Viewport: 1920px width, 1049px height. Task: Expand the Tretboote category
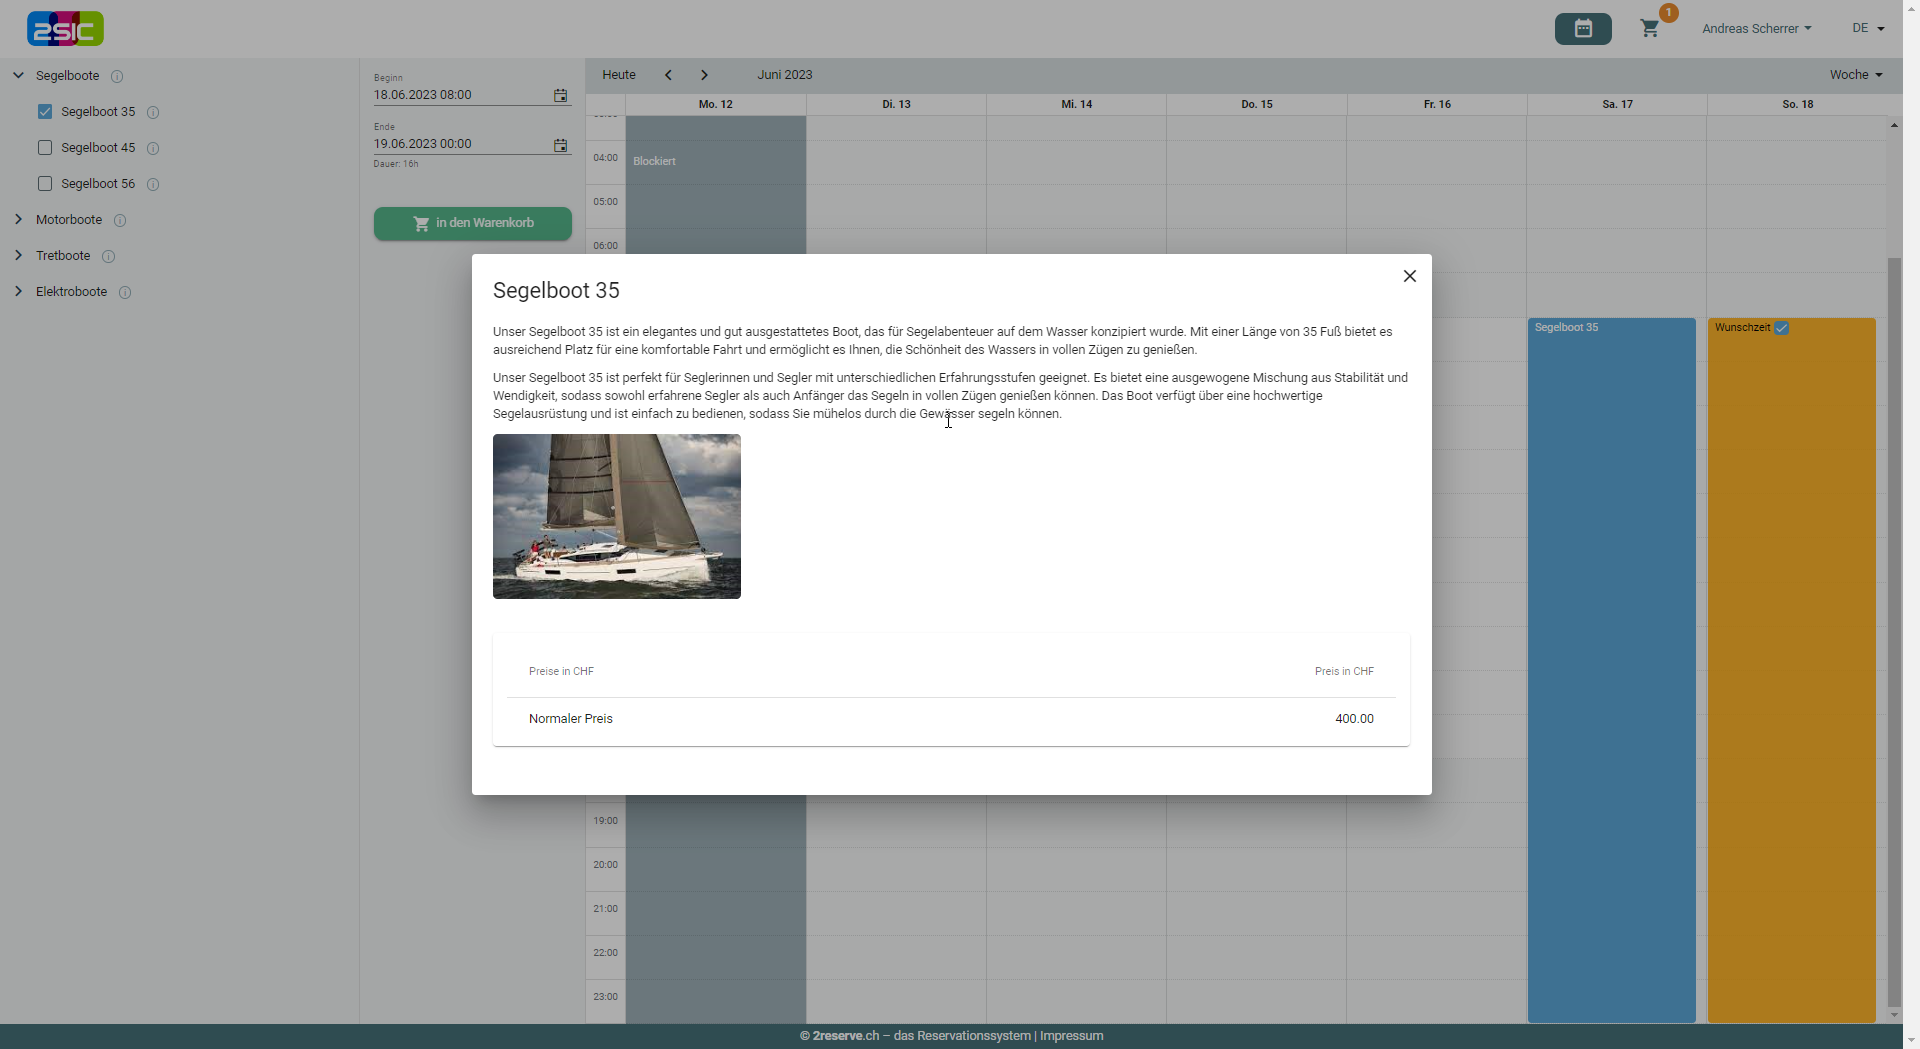18,256
